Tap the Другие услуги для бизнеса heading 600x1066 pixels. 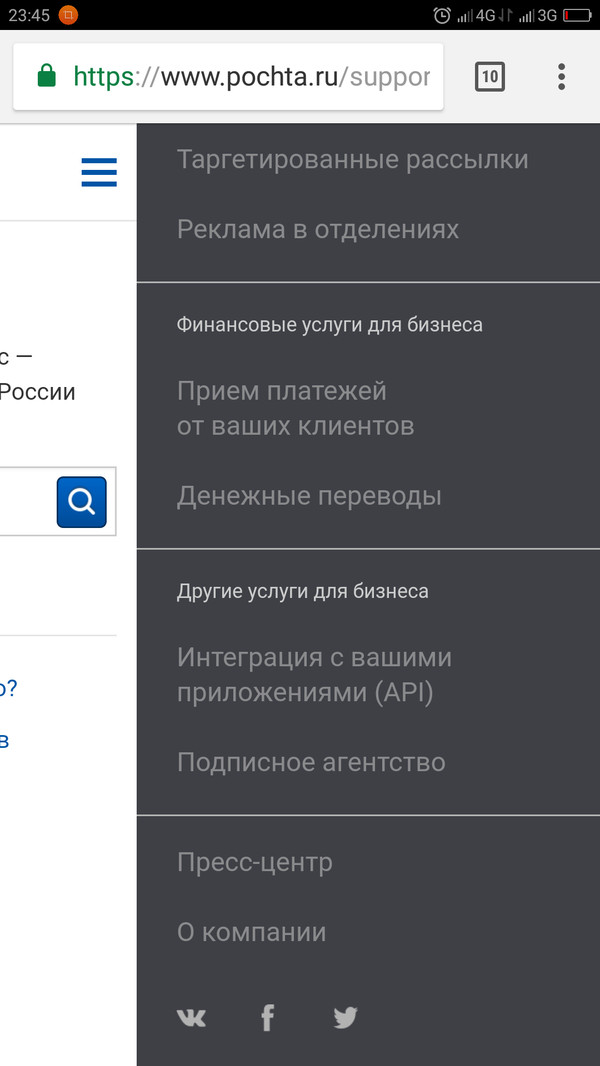pos(303,591)
